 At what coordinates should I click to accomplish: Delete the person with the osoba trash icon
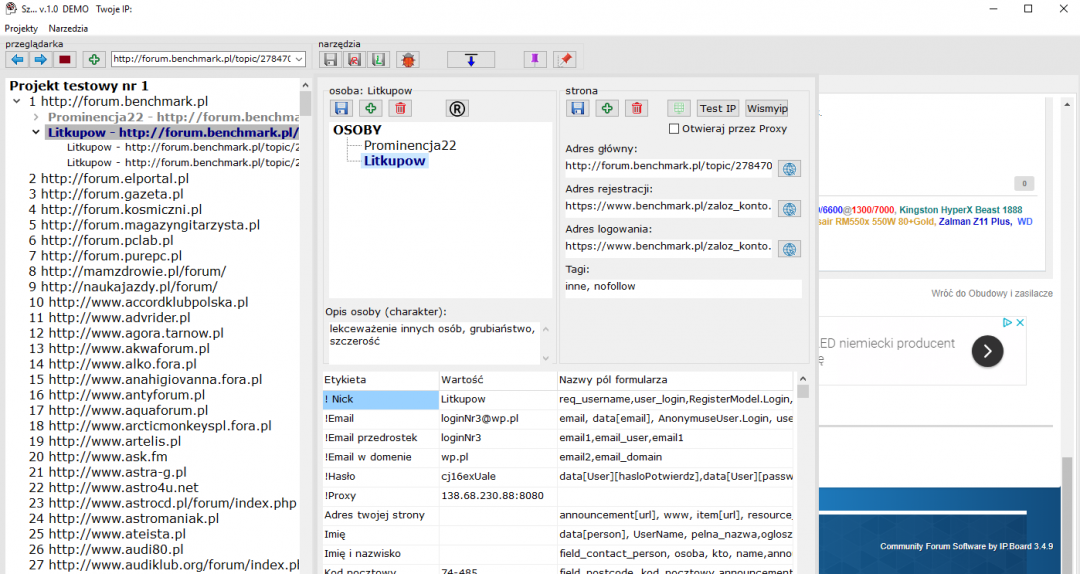click(x=400, y=108)
